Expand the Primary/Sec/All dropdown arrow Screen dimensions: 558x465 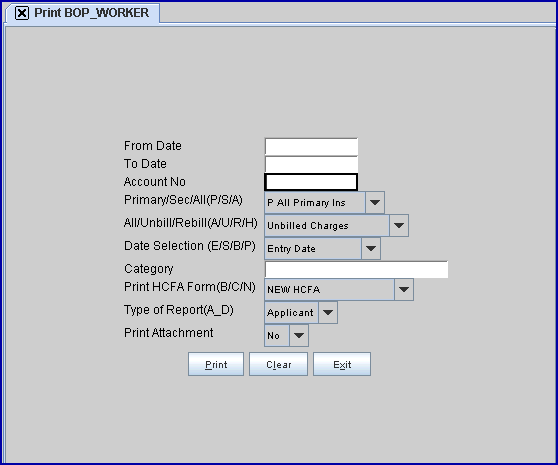coord(375,202)
